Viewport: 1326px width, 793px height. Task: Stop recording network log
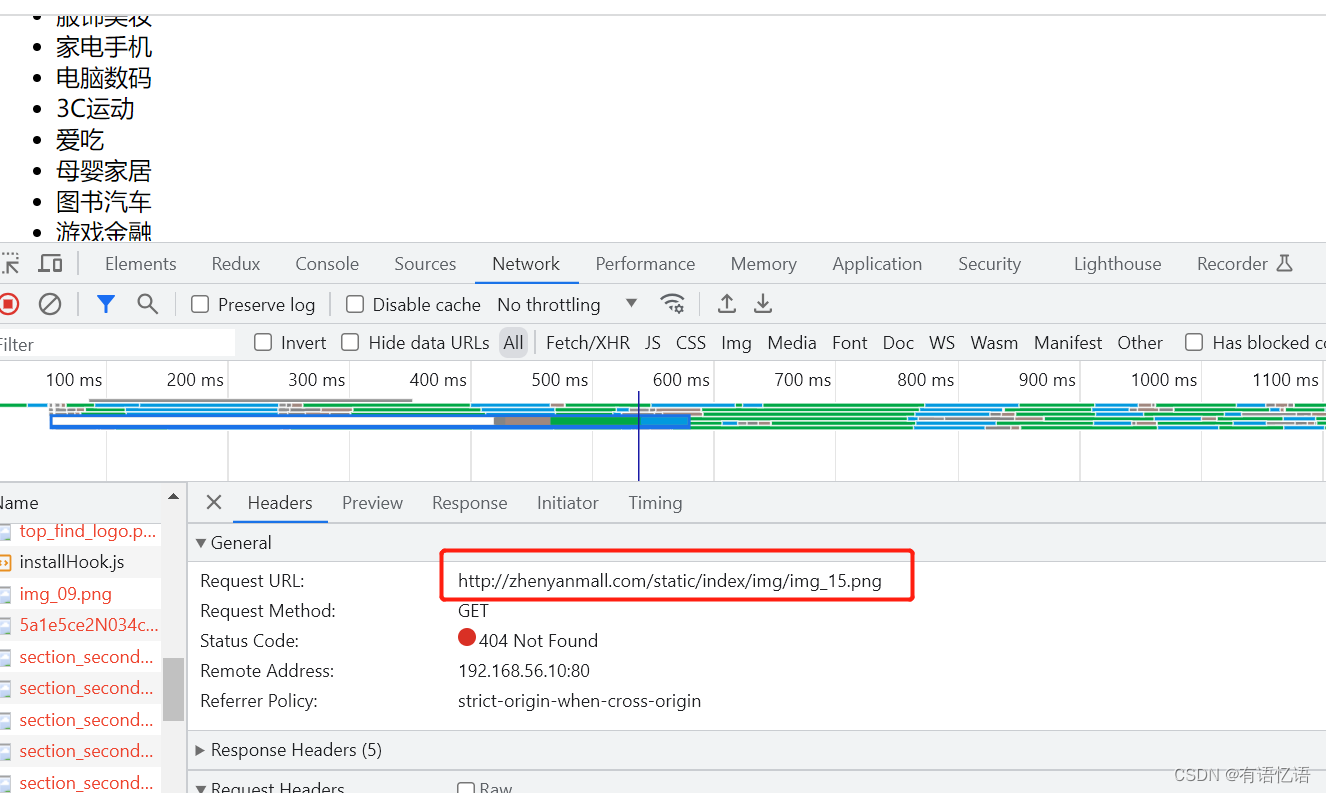click(x=9, y=304)
